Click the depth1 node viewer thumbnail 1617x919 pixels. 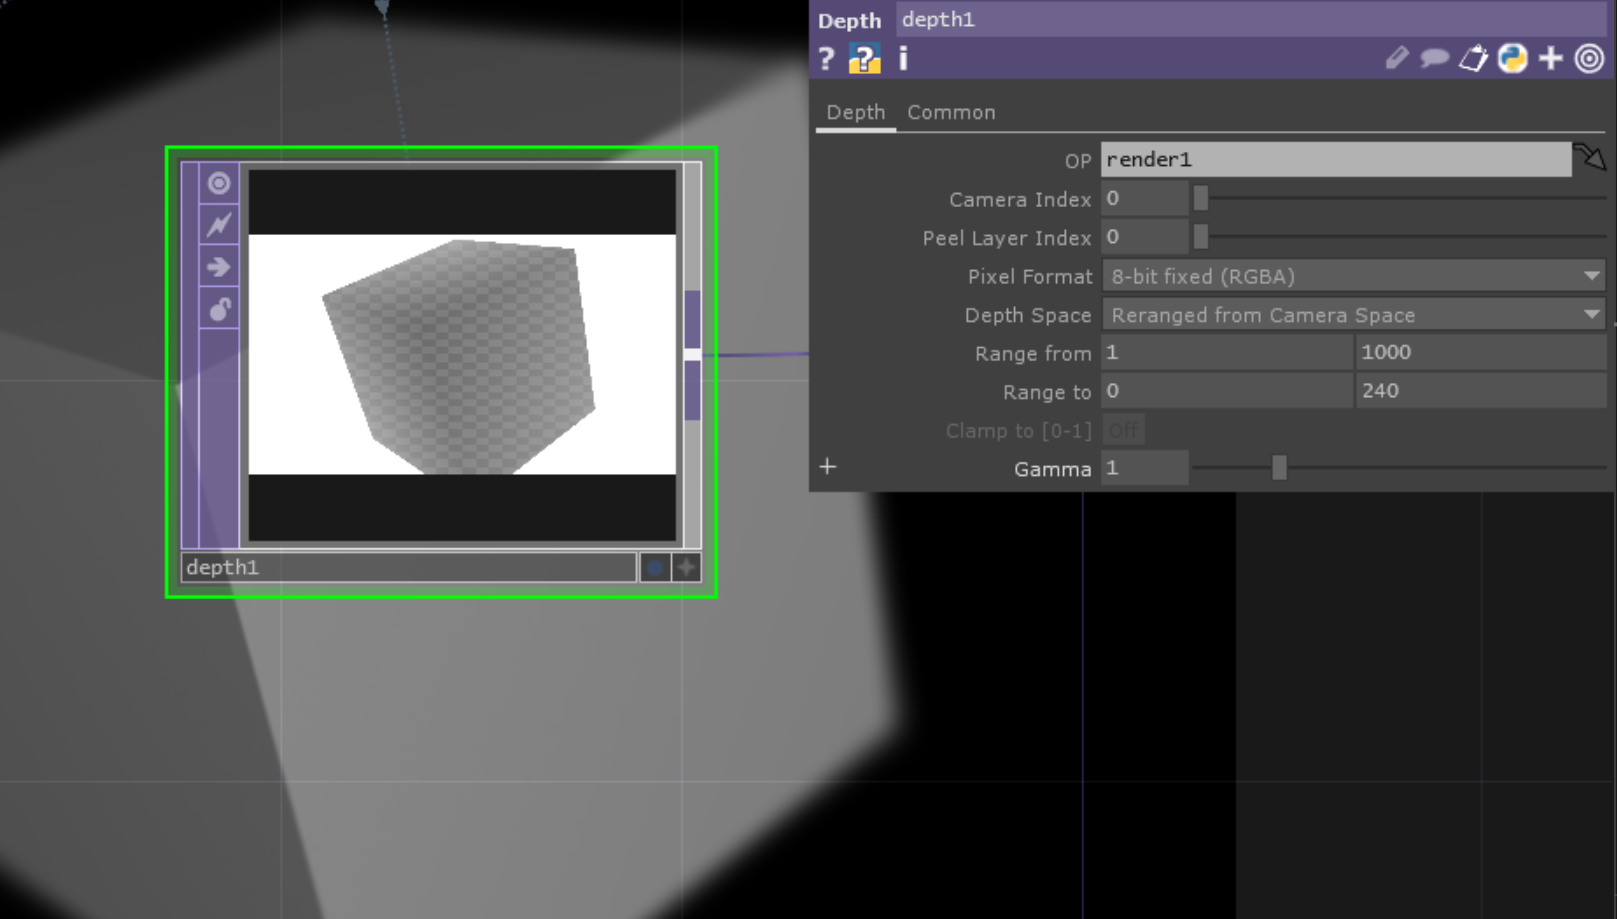pyautogui.click(x=462, y=354)
